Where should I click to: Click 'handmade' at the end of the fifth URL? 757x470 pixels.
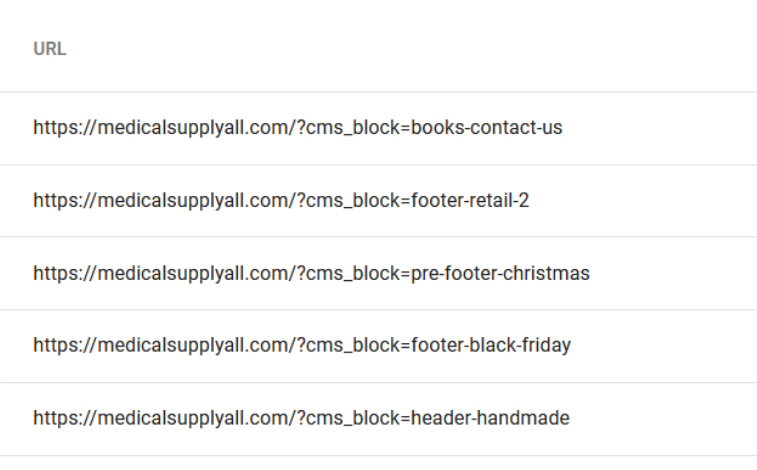point(523,418)
